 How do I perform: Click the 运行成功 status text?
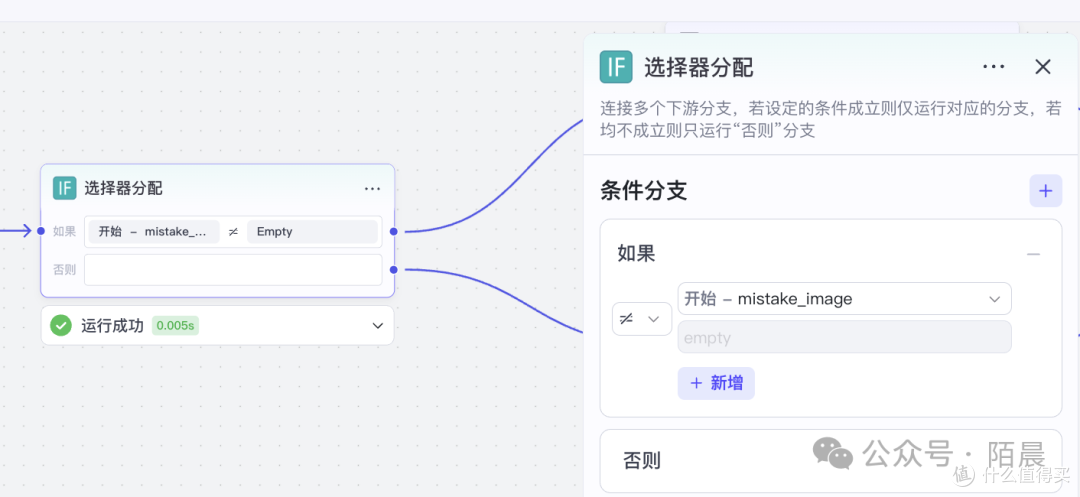pos(112,326)
